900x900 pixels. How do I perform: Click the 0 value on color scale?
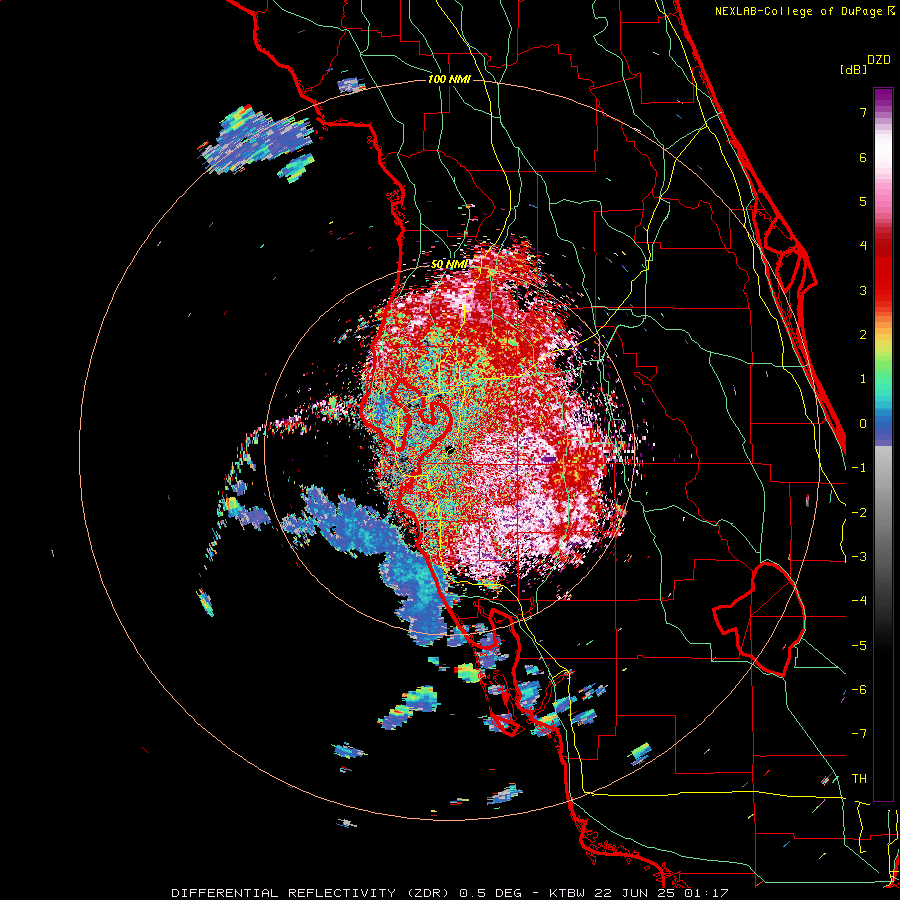[x=863, y=424]
